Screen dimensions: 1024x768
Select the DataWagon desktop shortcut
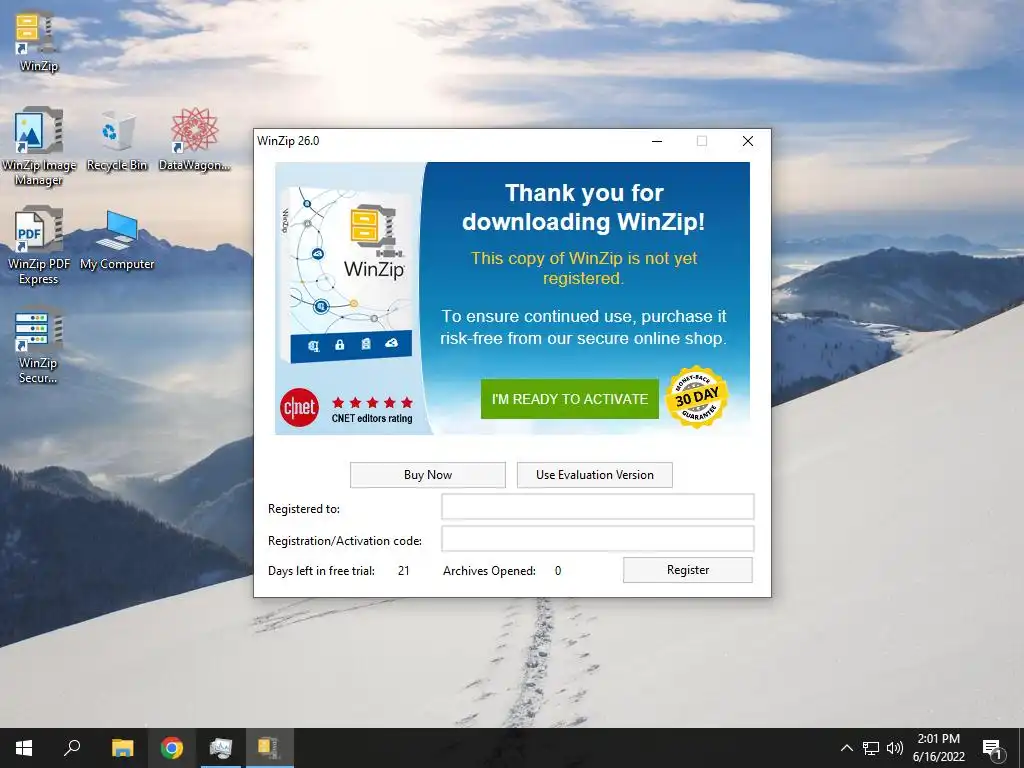194,140
